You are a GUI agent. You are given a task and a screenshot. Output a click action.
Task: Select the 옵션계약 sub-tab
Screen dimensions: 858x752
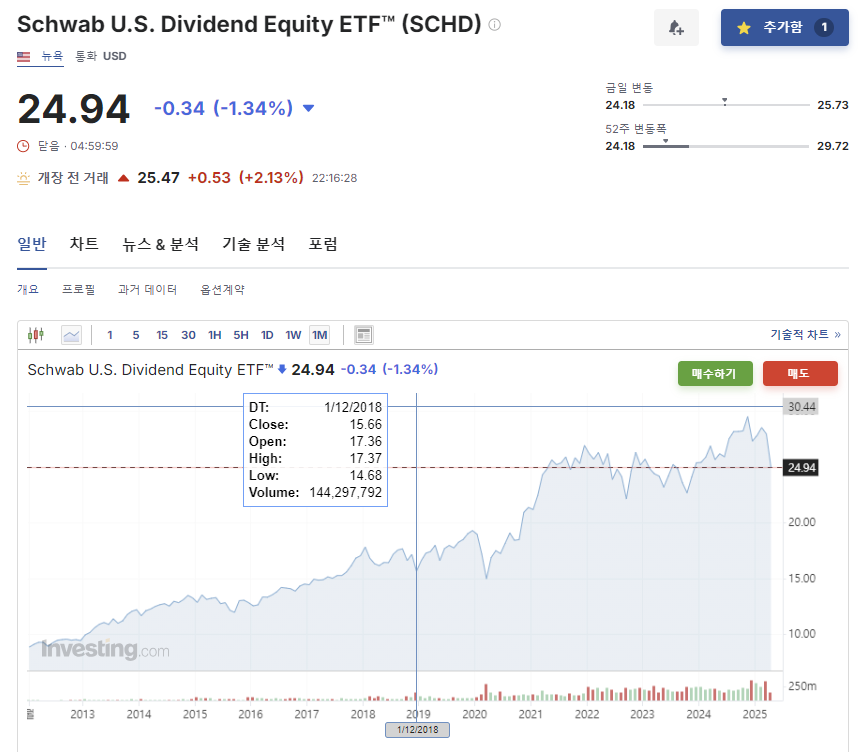pos(222,290)
